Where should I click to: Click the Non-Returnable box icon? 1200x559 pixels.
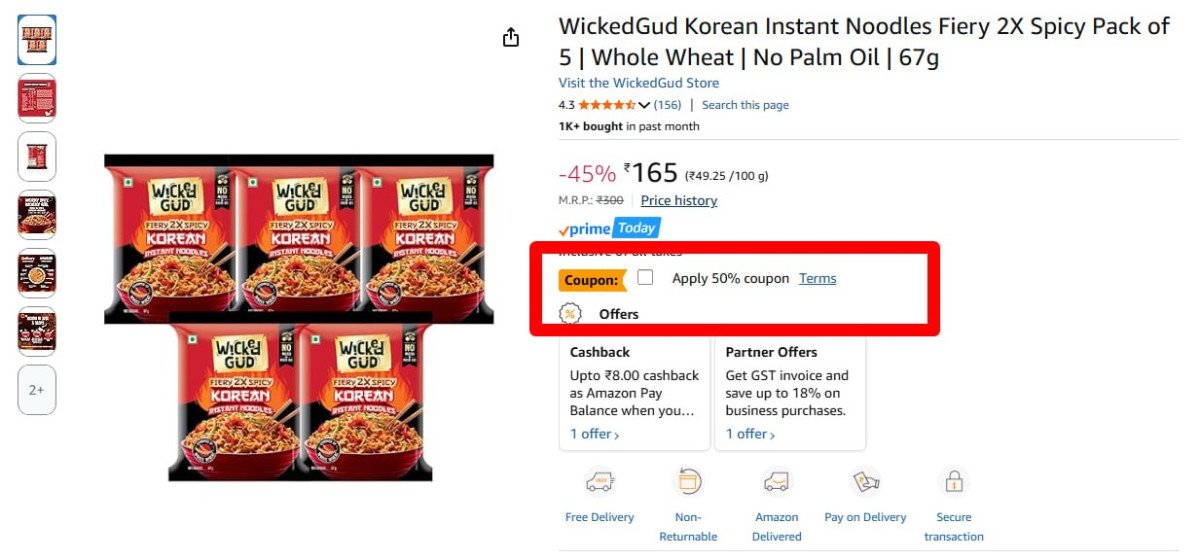click(x=688, y=482)
